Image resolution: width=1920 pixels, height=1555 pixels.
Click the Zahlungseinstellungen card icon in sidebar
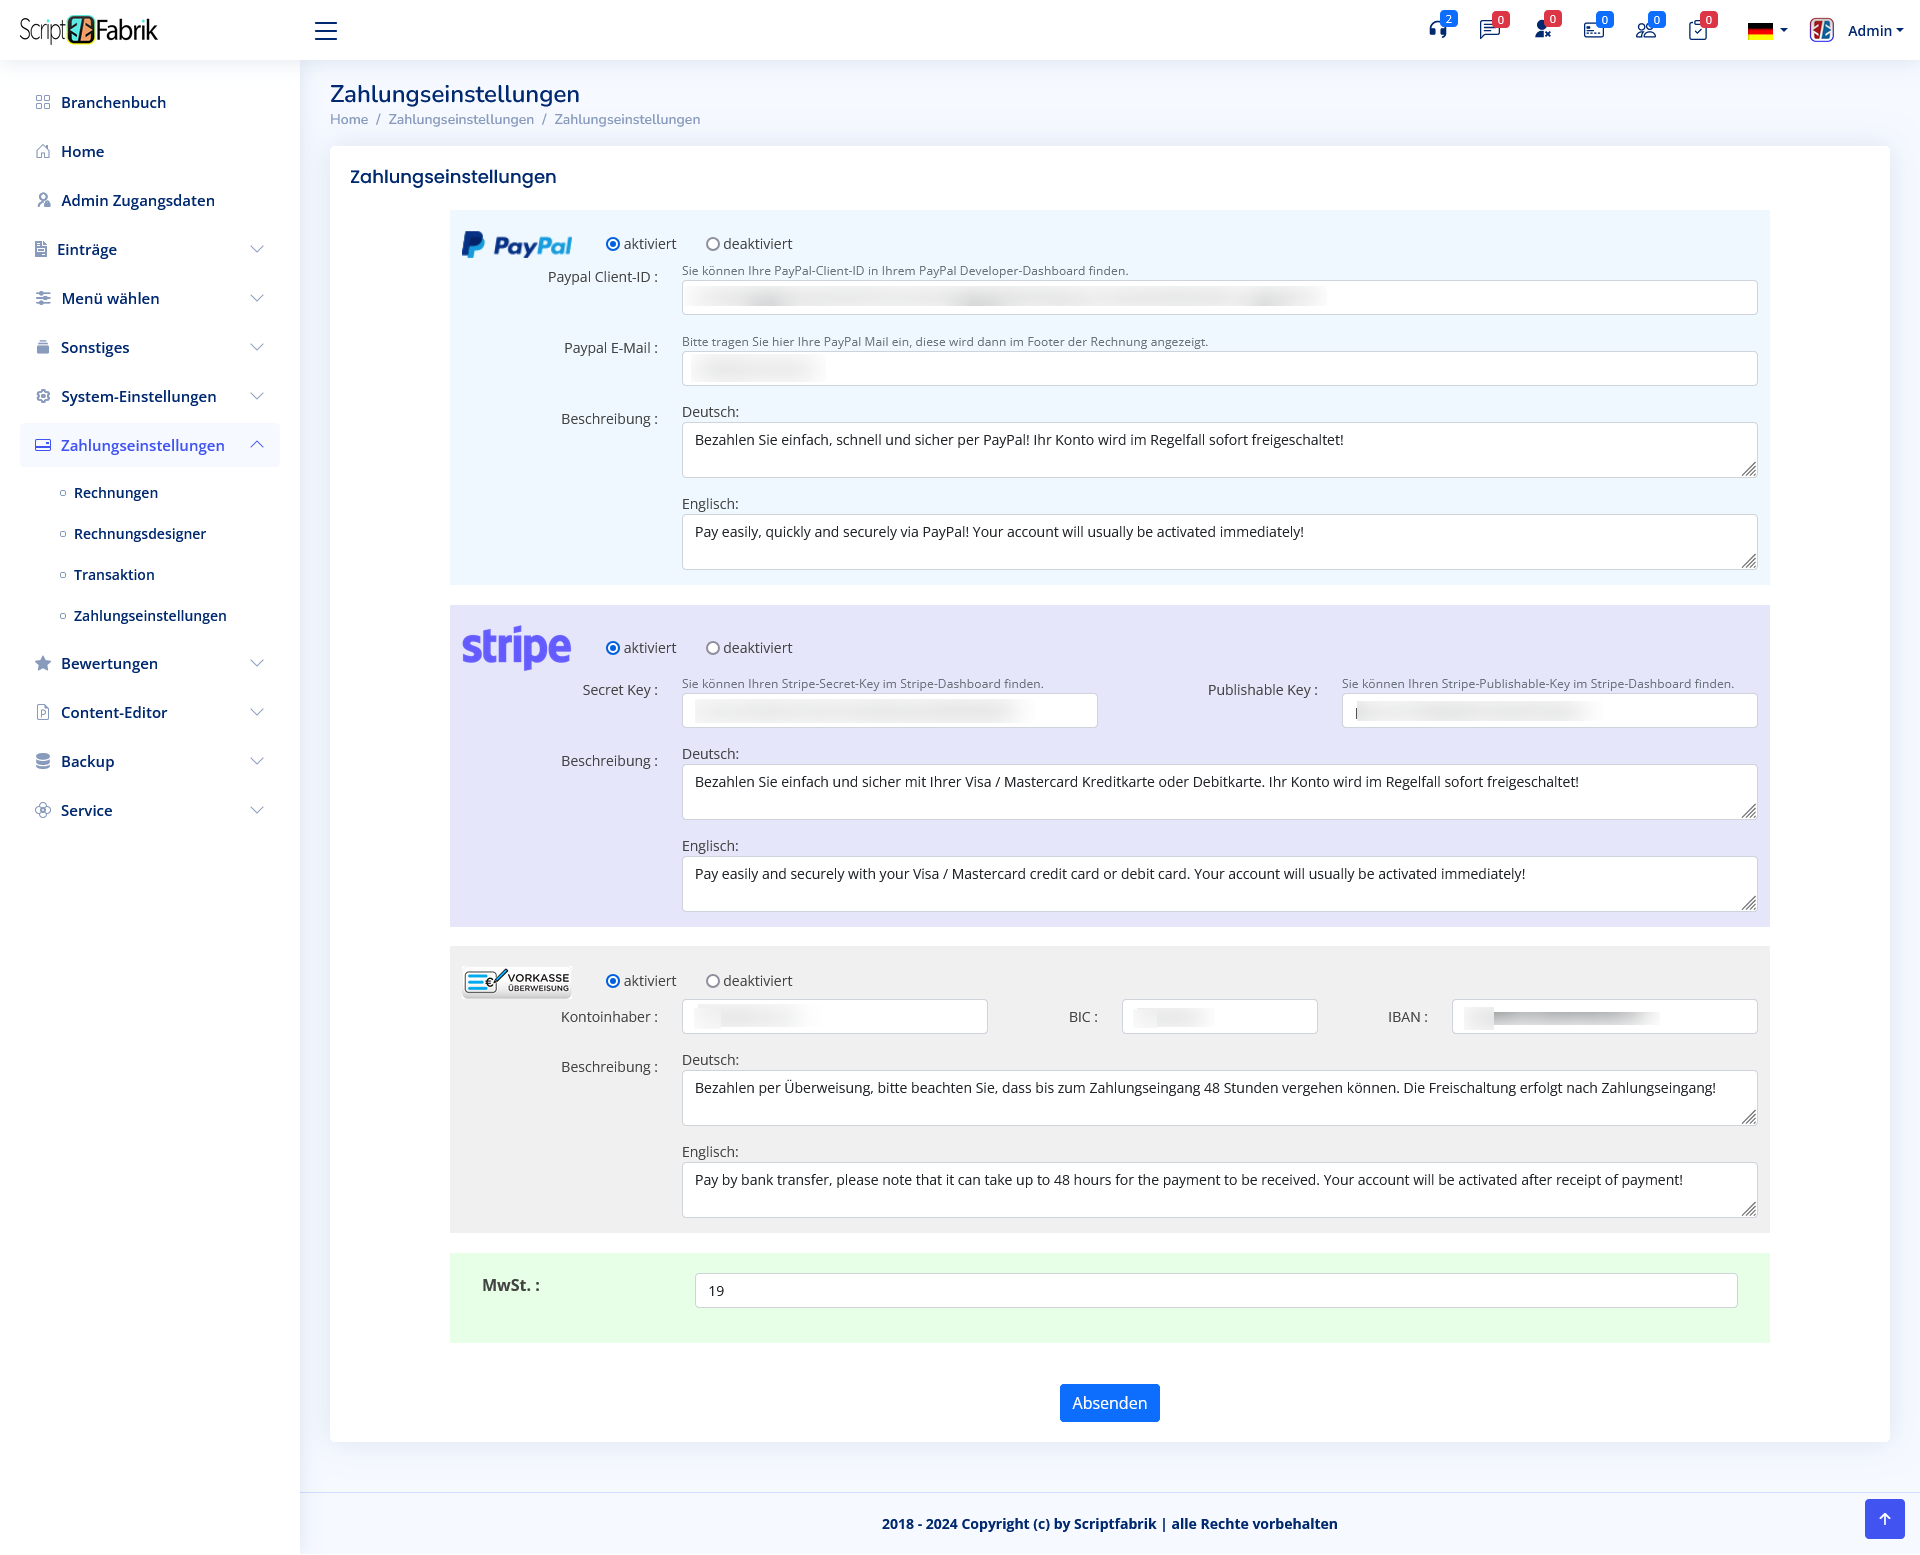coord(43,445)
